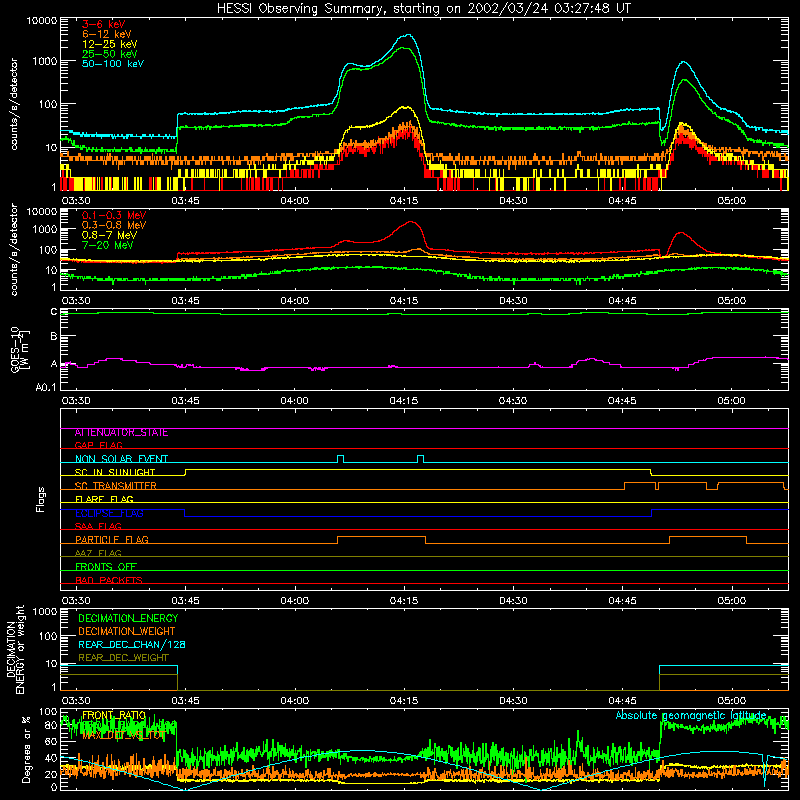
Task: Click the 12-25 keV legend label
Action: (x=110, y=44)
